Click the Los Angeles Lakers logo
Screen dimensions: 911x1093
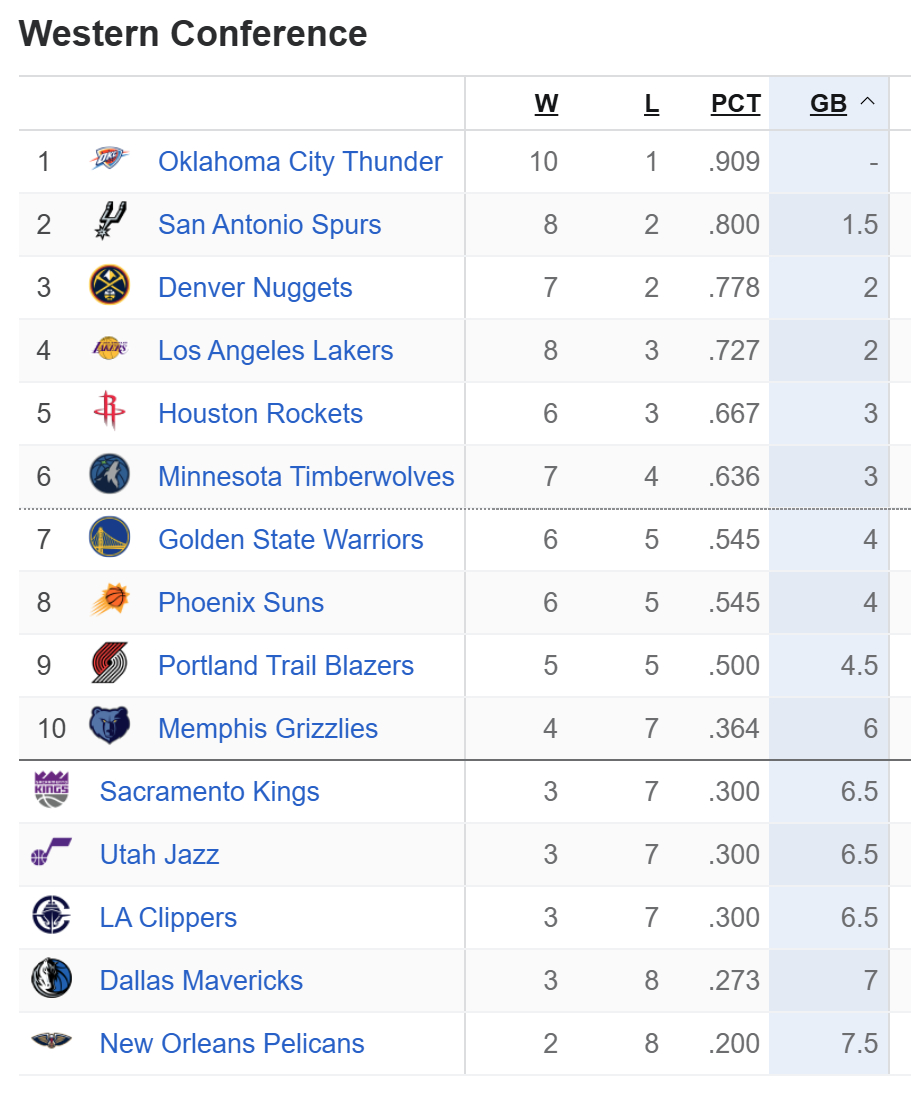pyautogui.click(x=109, y=350)
